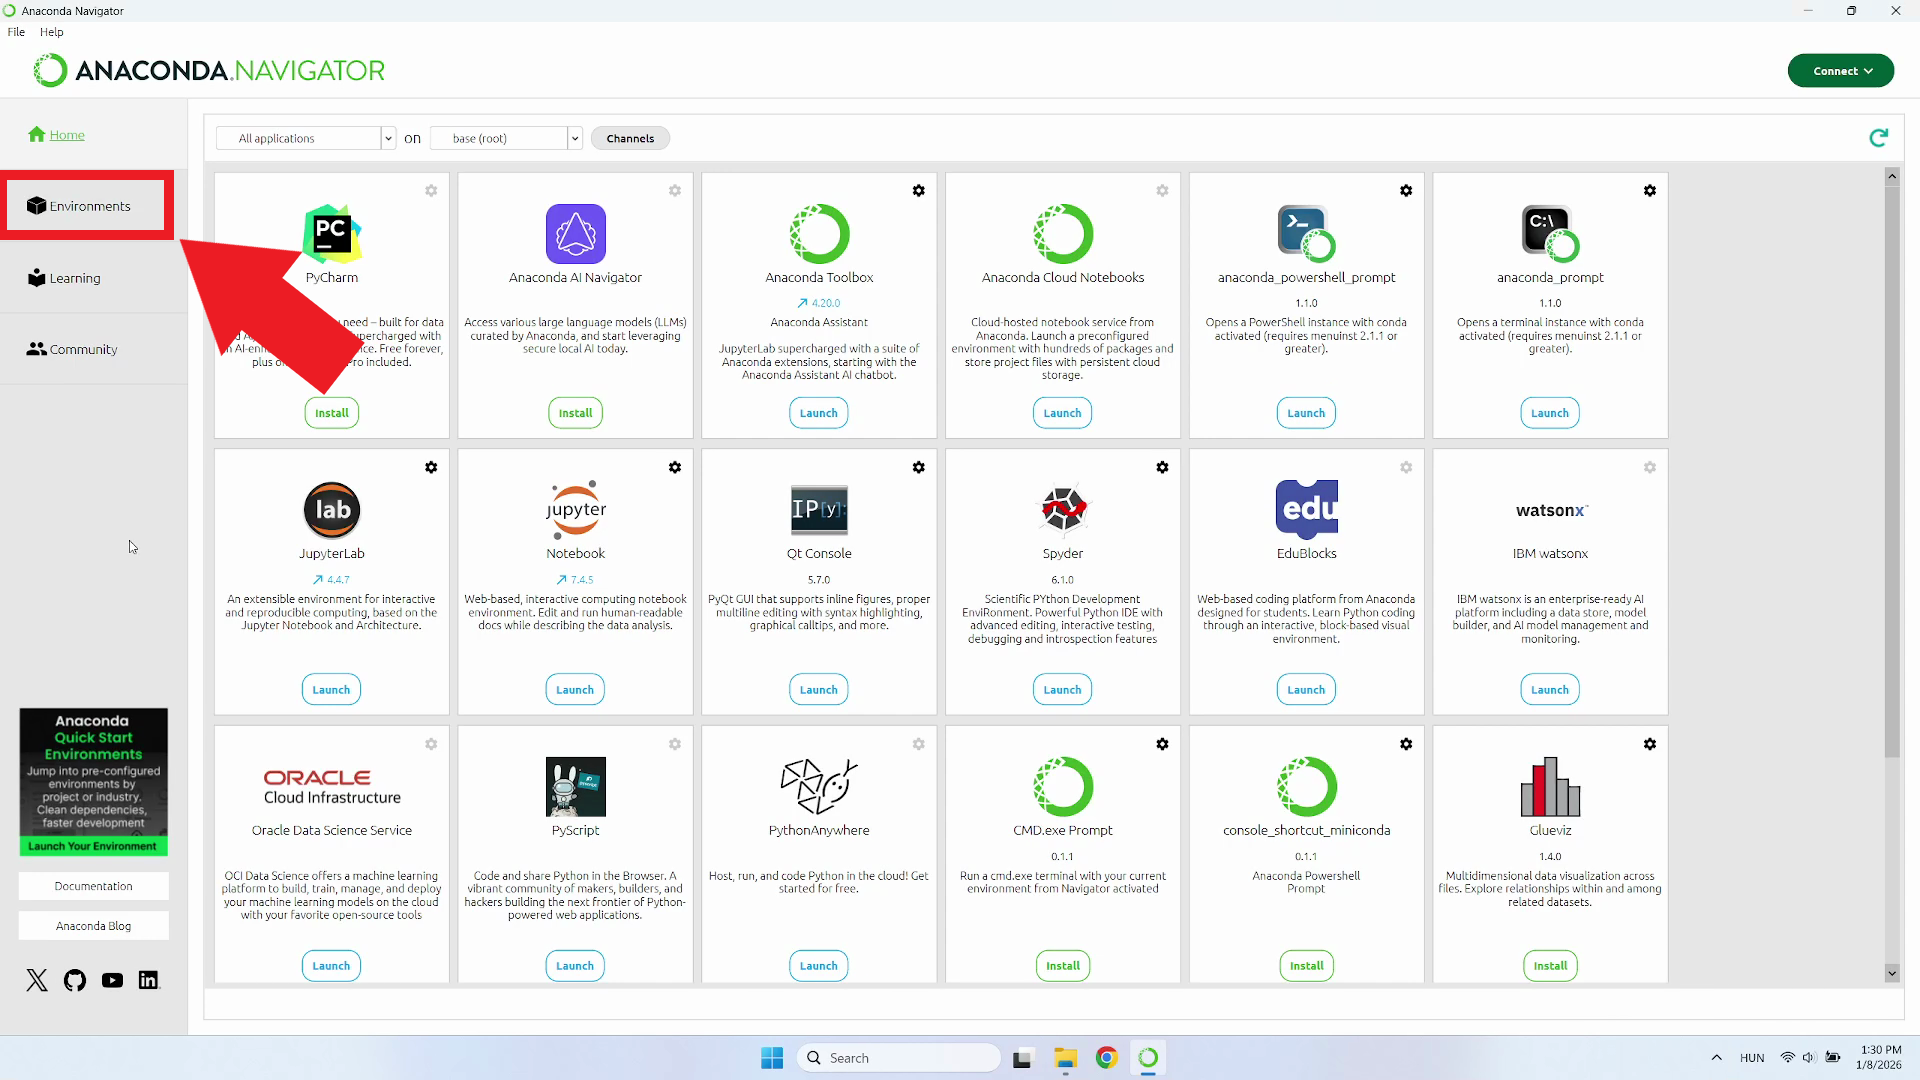
Task: Open the File menu
Action: point(16,31)
